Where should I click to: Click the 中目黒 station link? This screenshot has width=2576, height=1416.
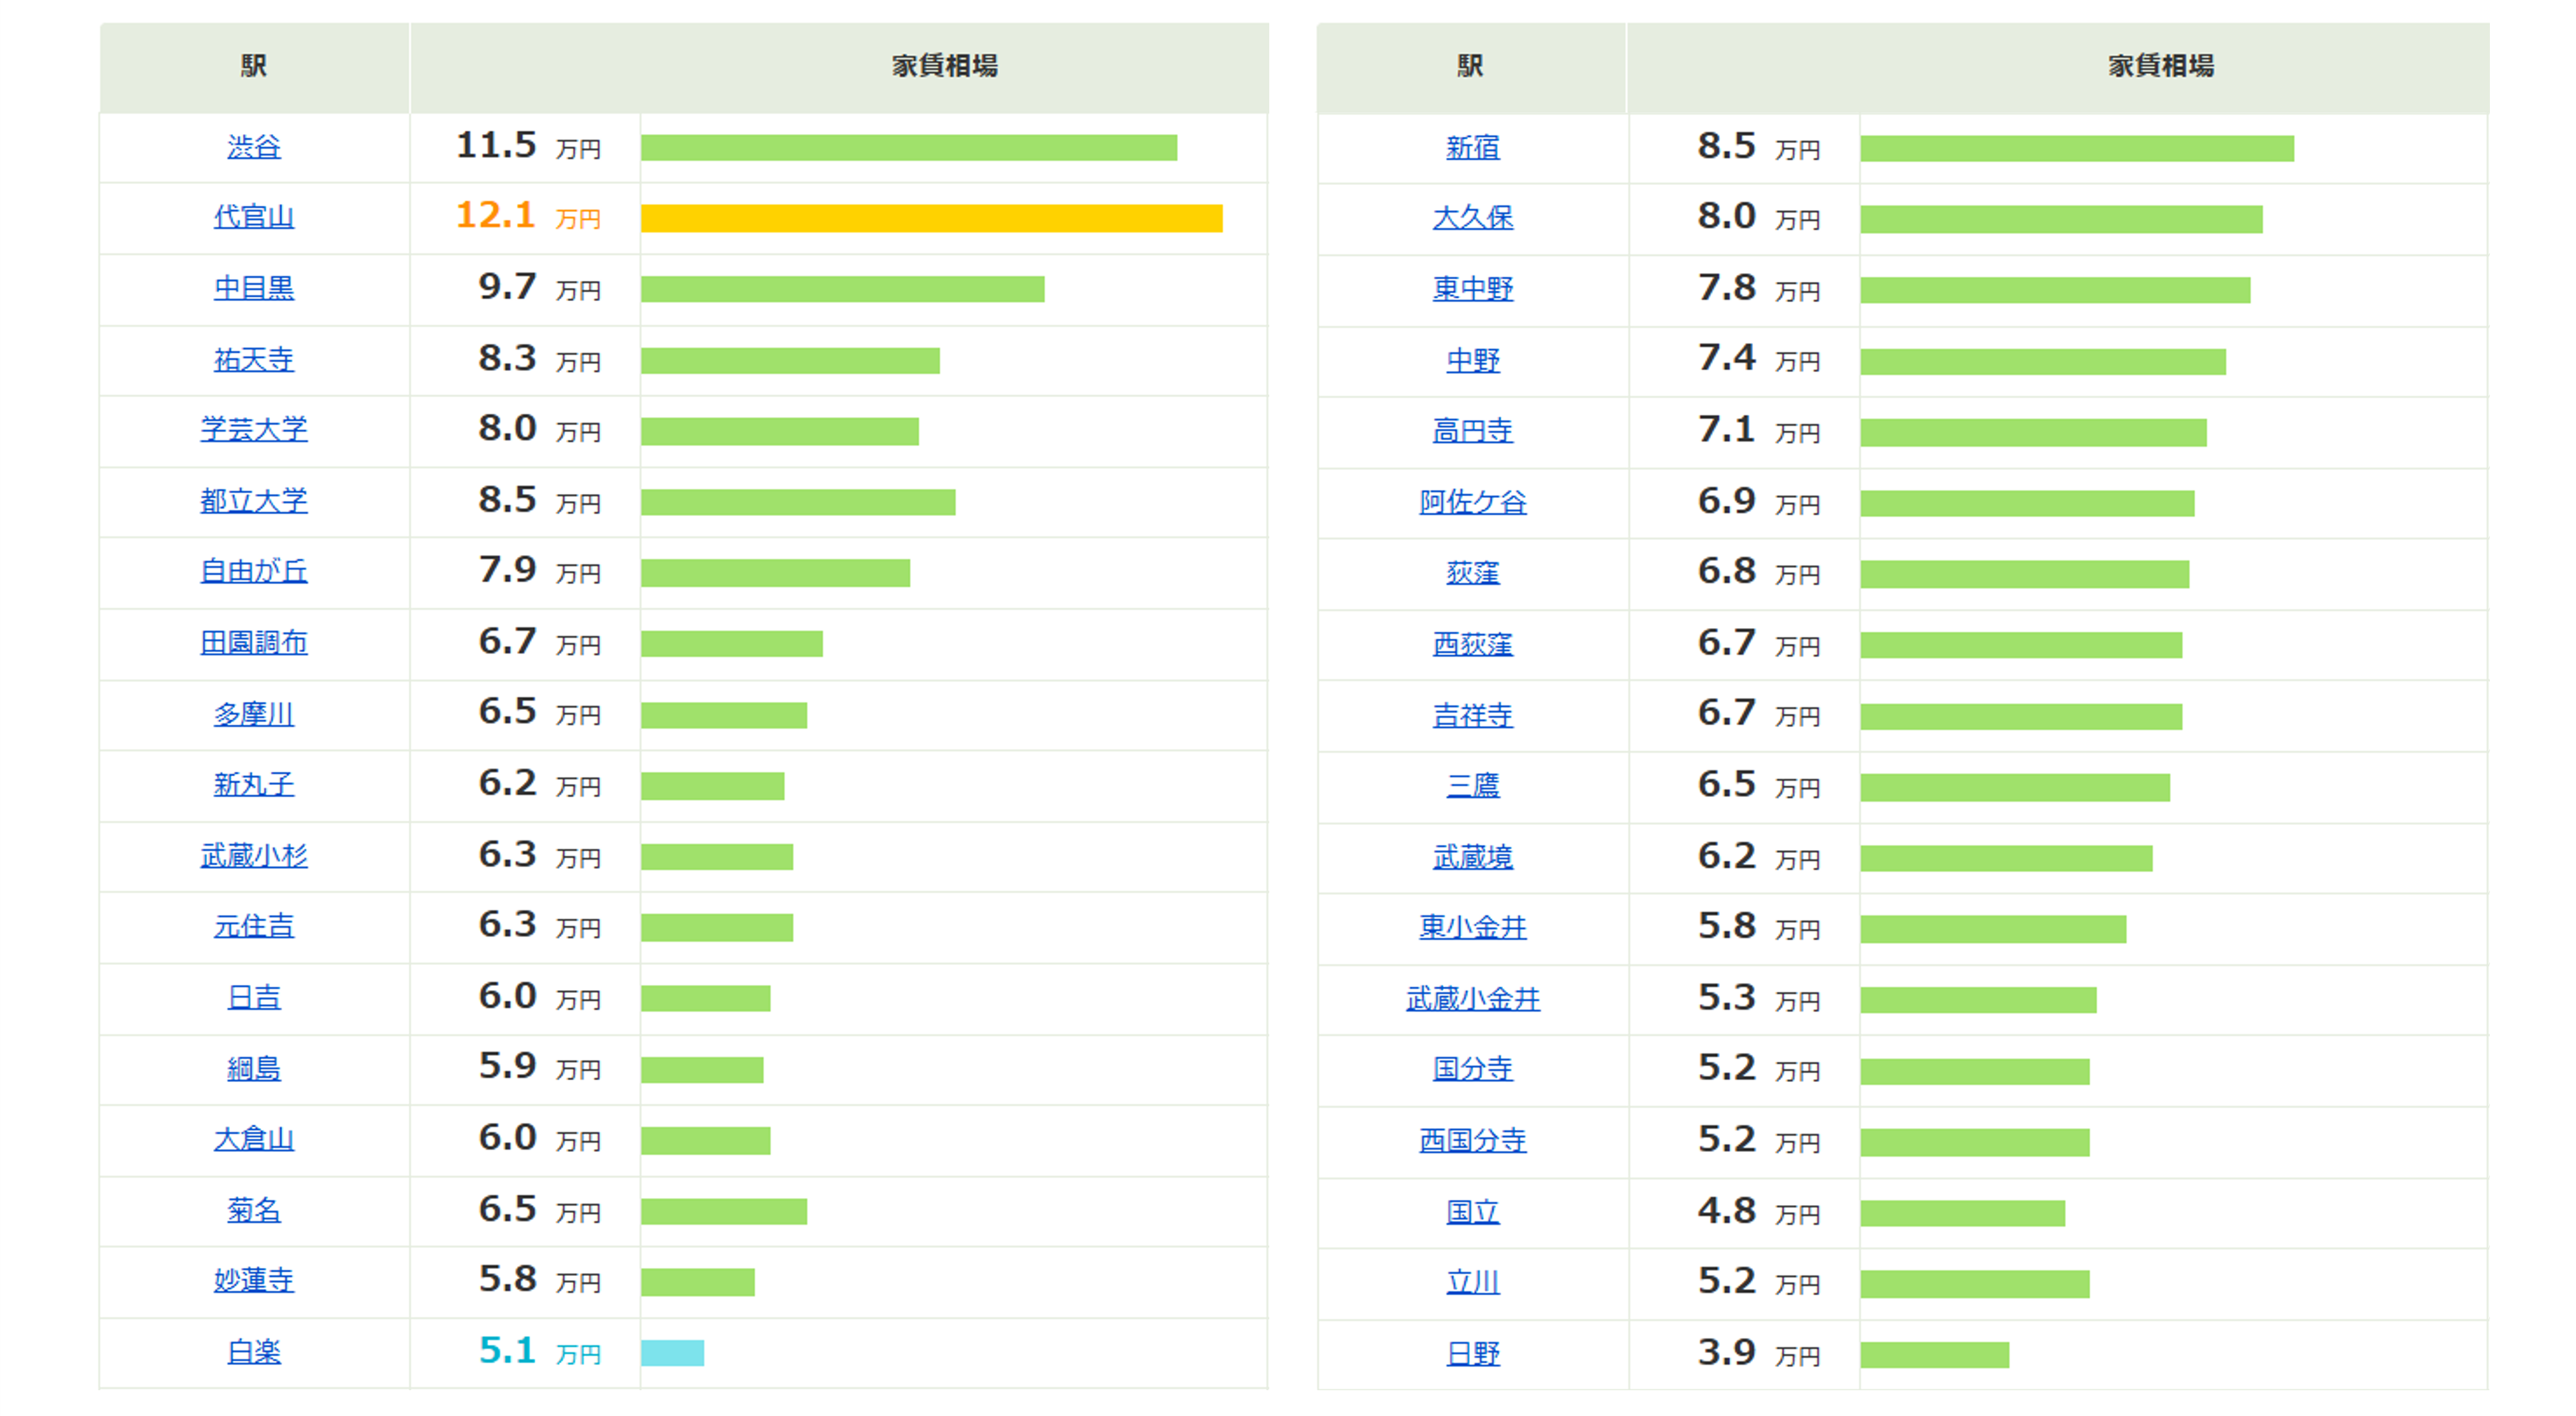pyautogui.click(x=254, y=288)
